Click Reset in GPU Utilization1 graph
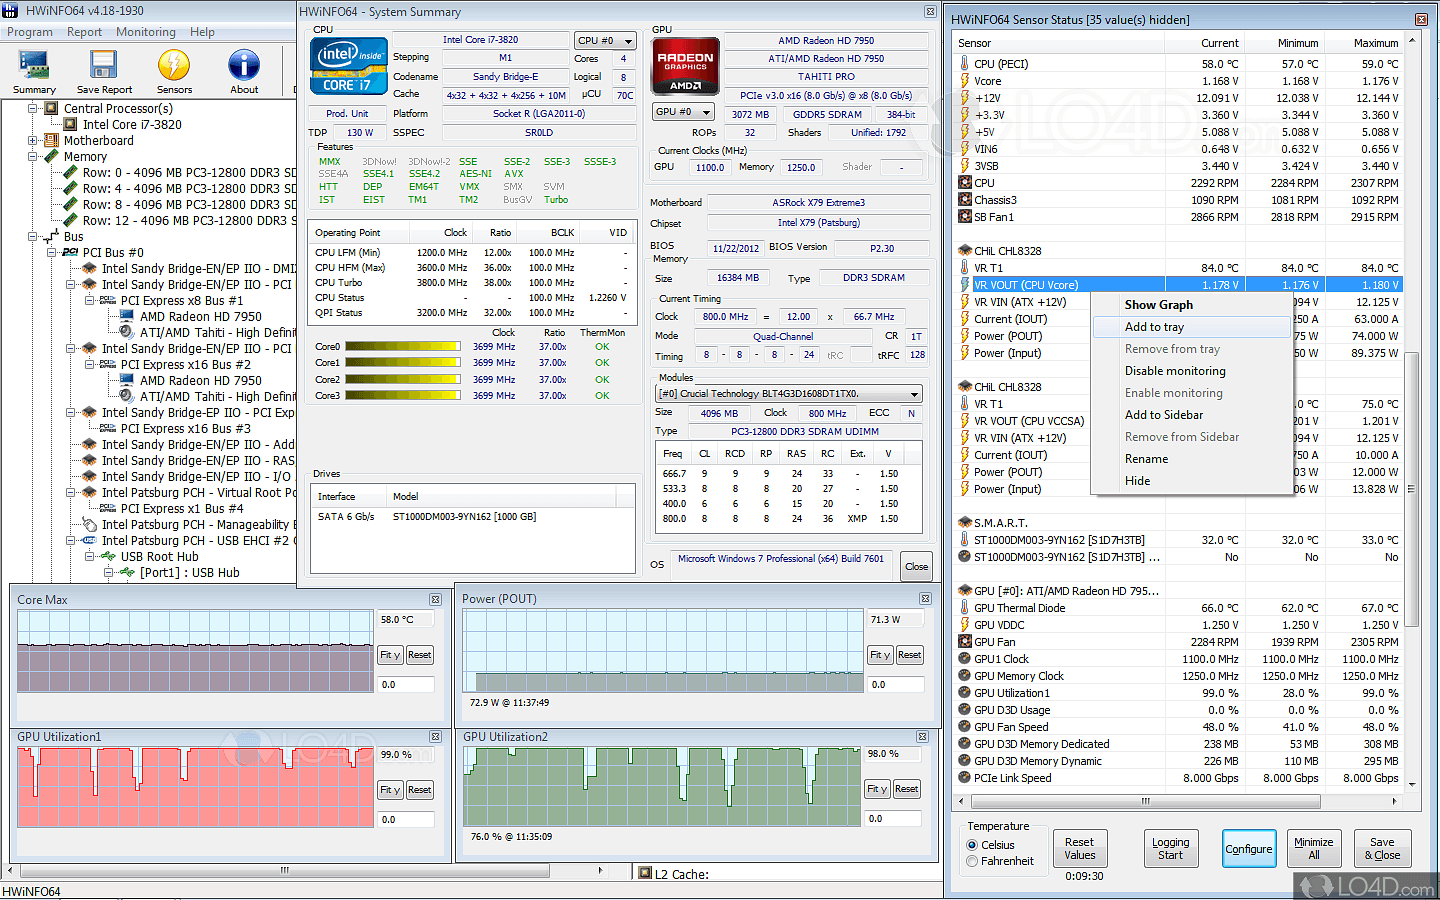 click(420, 790)
